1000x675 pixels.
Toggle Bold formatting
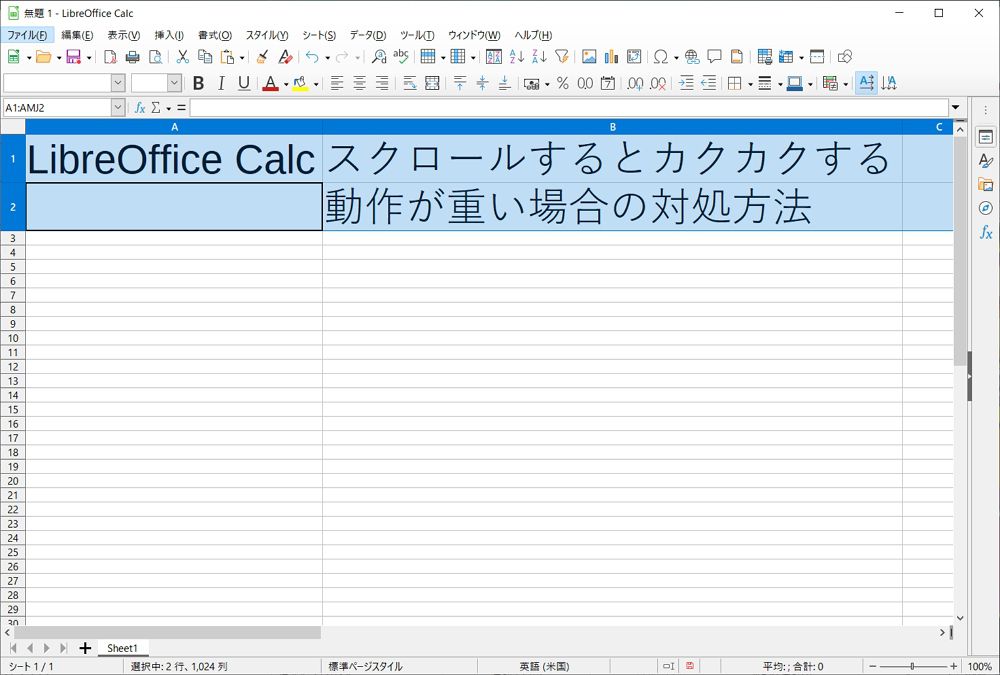pos(198,84)
